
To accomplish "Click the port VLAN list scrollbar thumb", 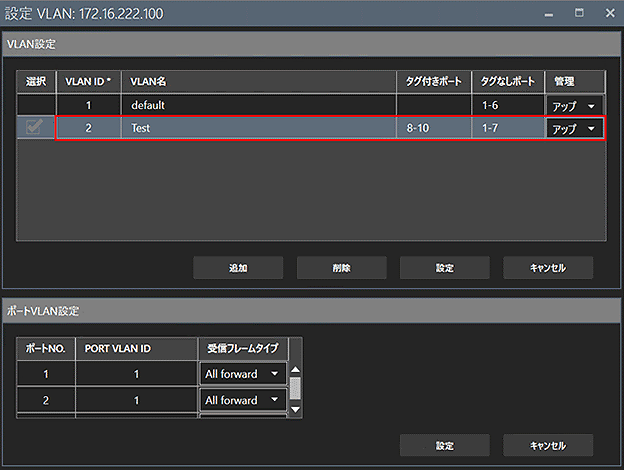I will (295, 388).
